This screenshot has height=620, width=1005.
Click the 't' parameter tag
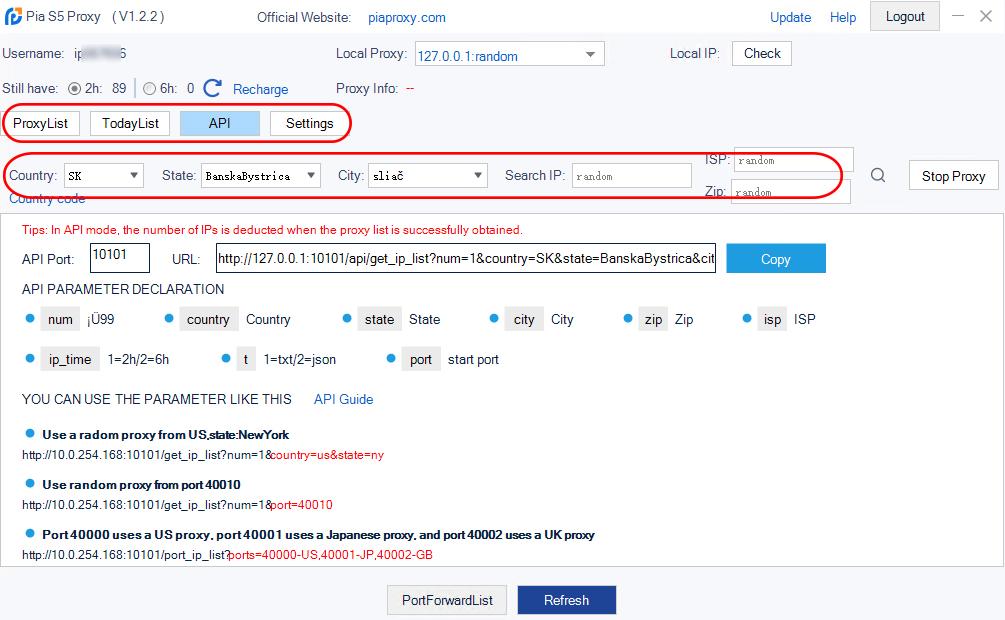tap(245, 360)
